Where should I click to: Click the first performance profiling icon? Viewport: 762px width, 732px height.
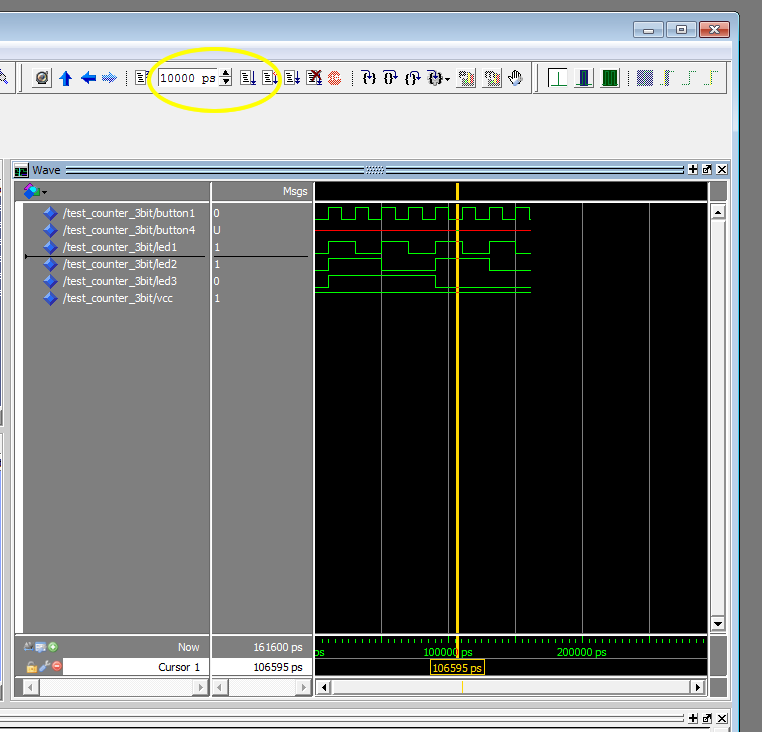[x=466, y=78]
